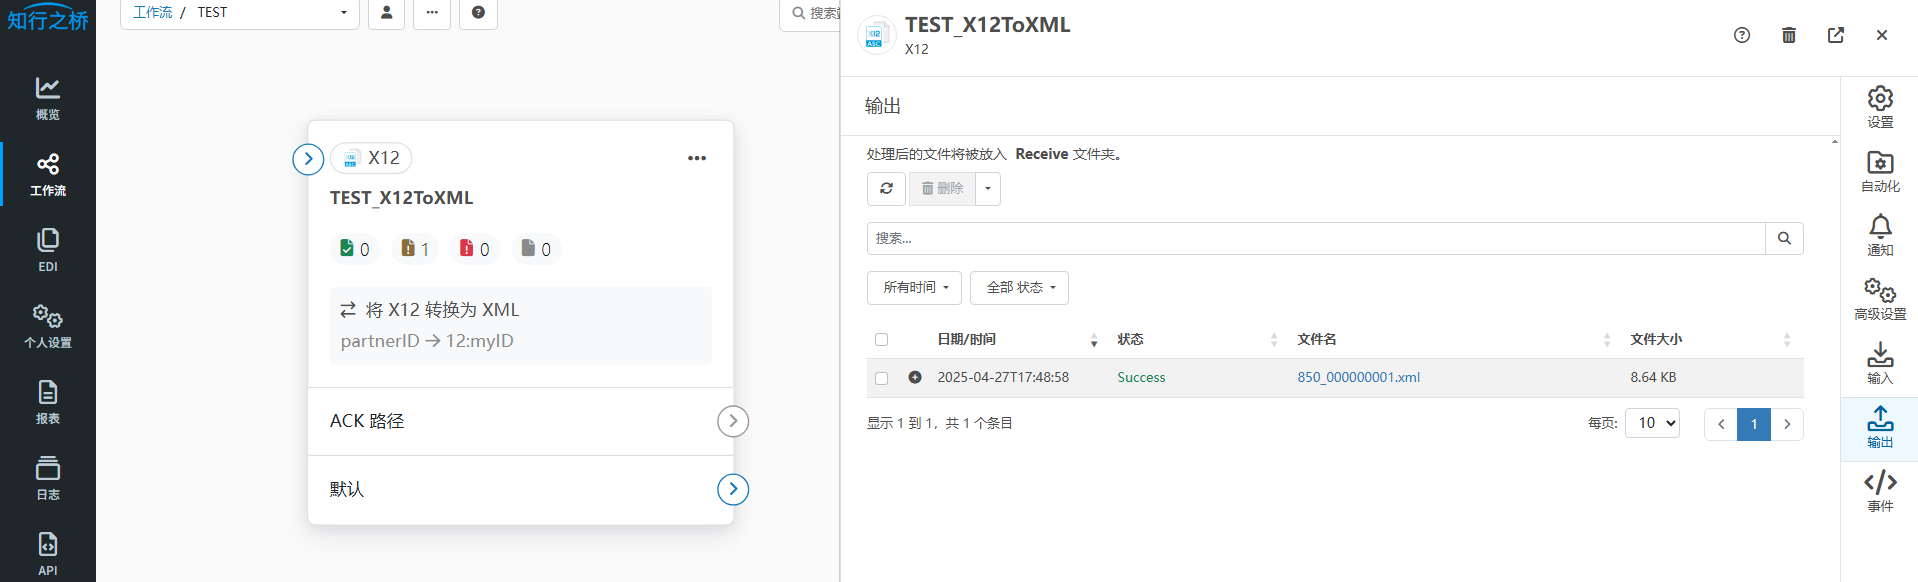Open the EDI section in sidebar
Image resolution: width=1918 pixels, height=582 pixels.
pyautogui.click(x=47, y=249)
